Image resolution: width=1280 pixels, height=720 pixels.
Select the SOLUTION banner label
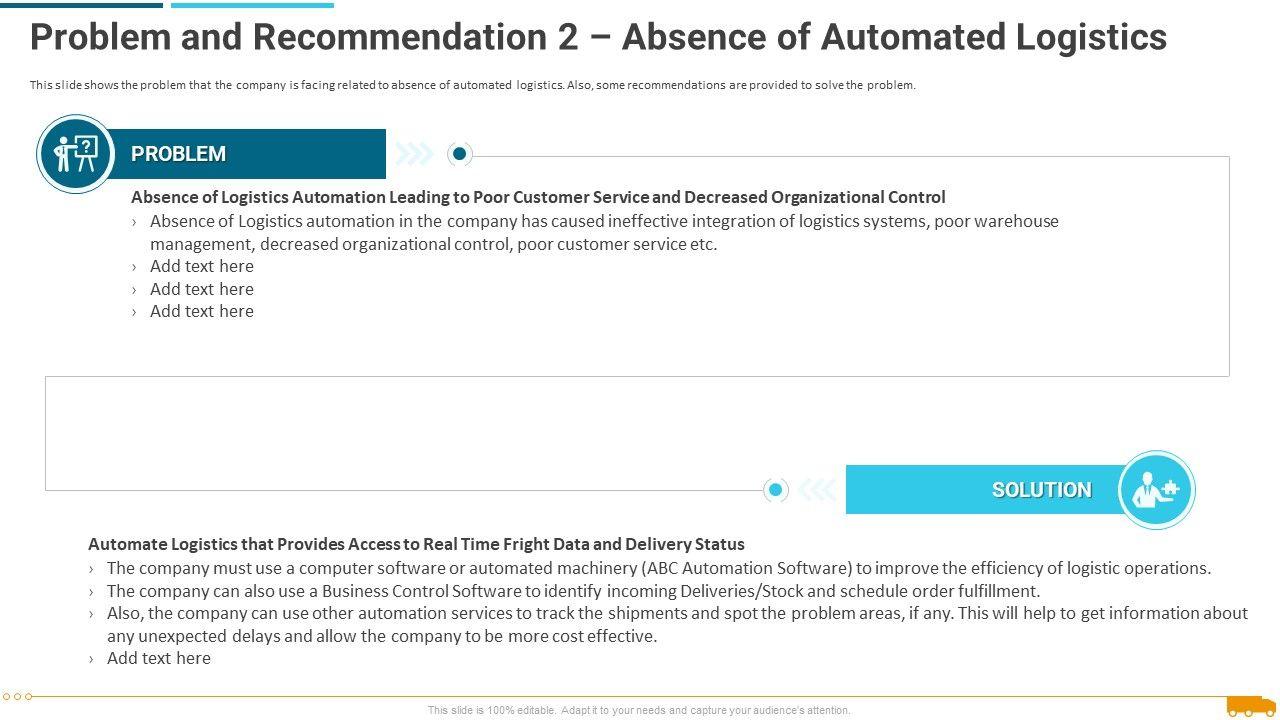1041,490
